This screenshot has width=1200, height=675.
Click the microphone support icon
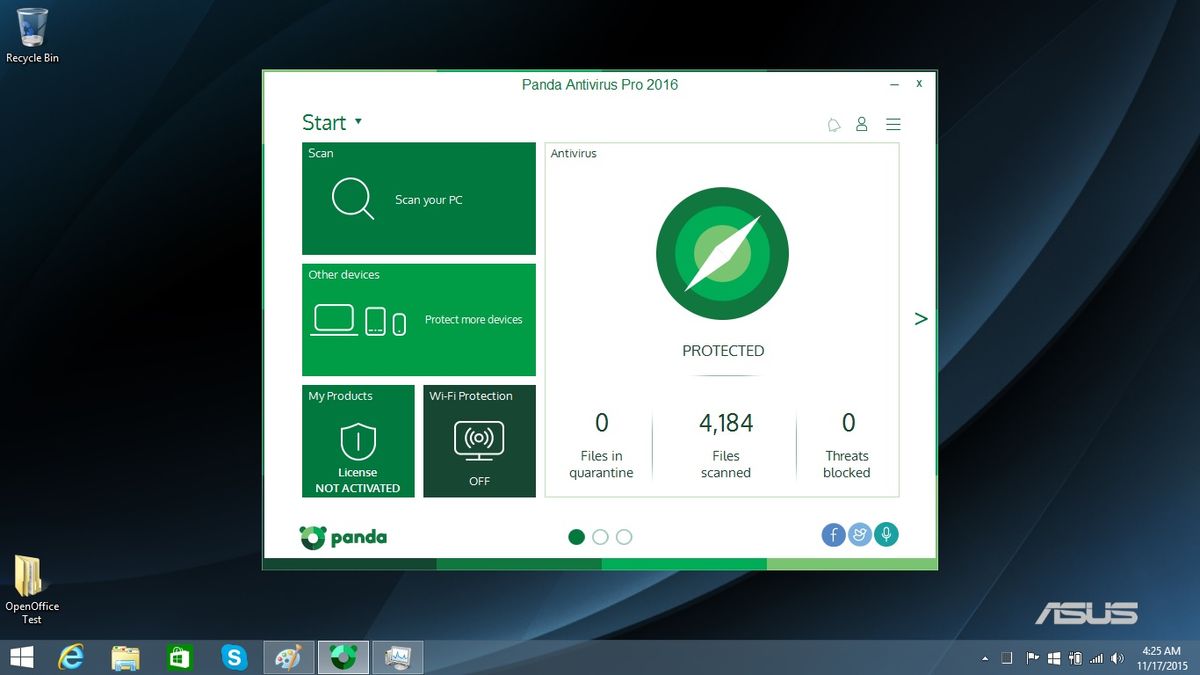pos(885,535)
